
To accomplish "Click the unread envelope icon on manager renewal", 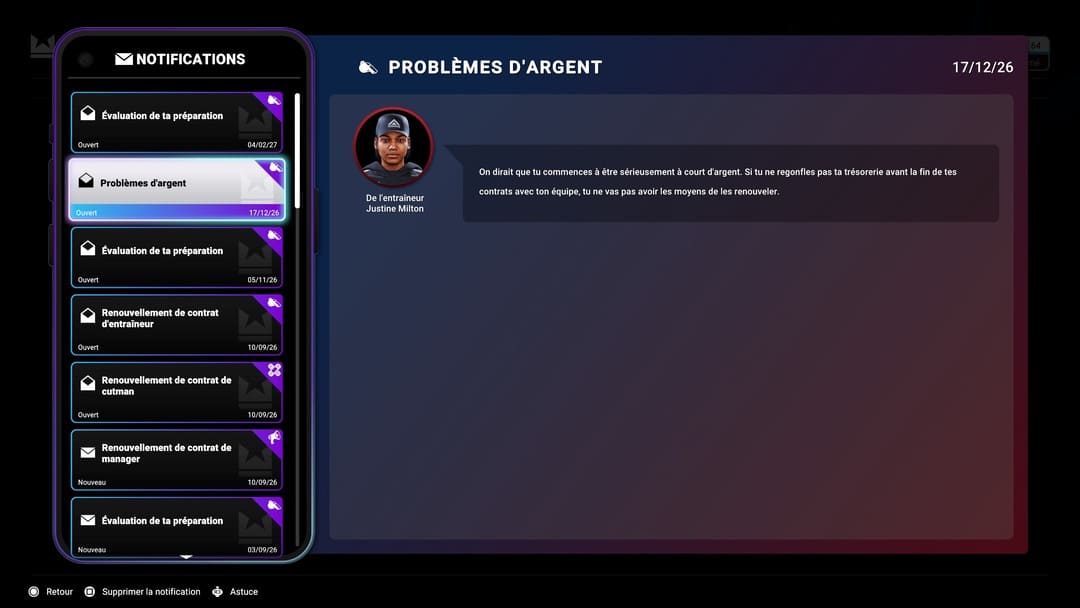I will (x=87, y=452).
